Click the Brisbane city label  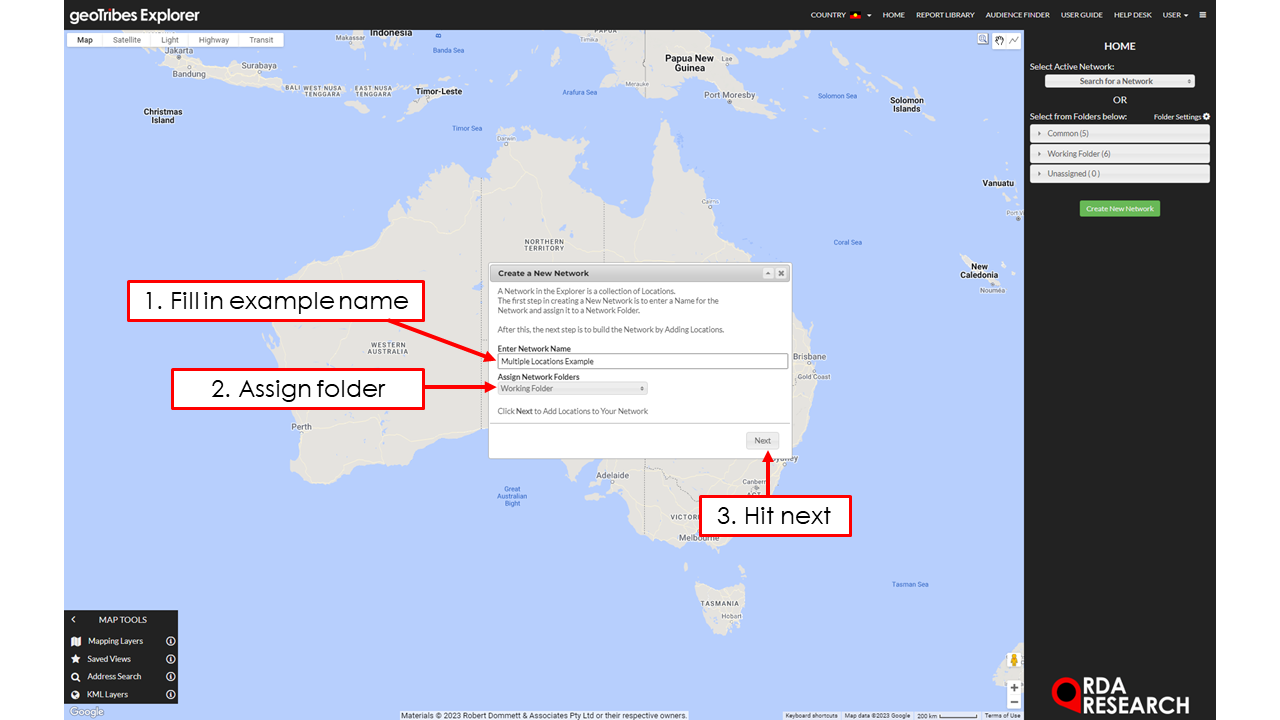809,356
